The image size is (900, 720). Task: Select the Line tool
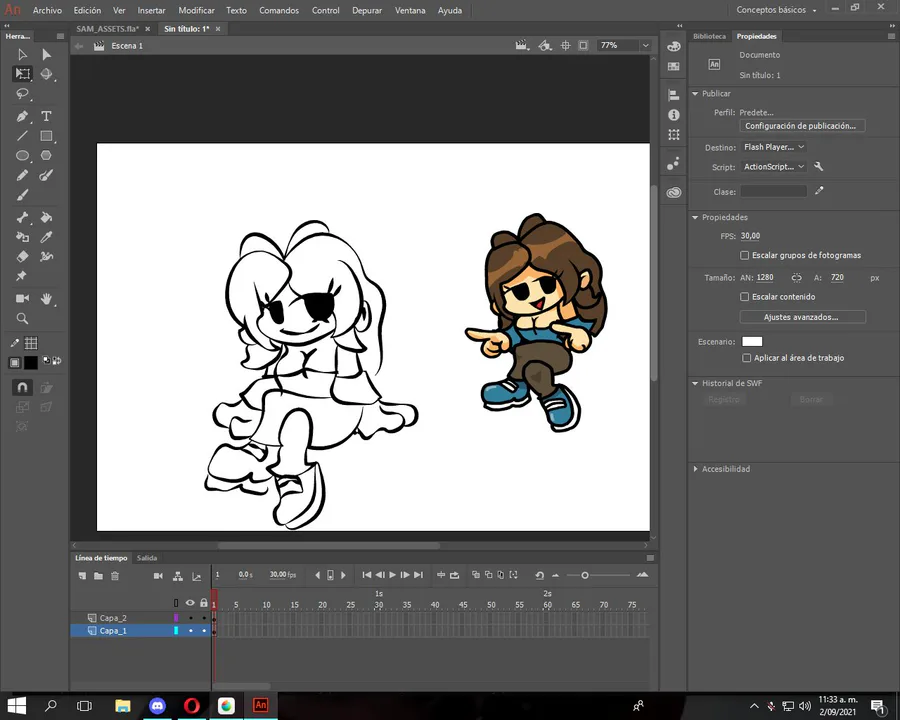pyautogui.click(x=22, y=136)
